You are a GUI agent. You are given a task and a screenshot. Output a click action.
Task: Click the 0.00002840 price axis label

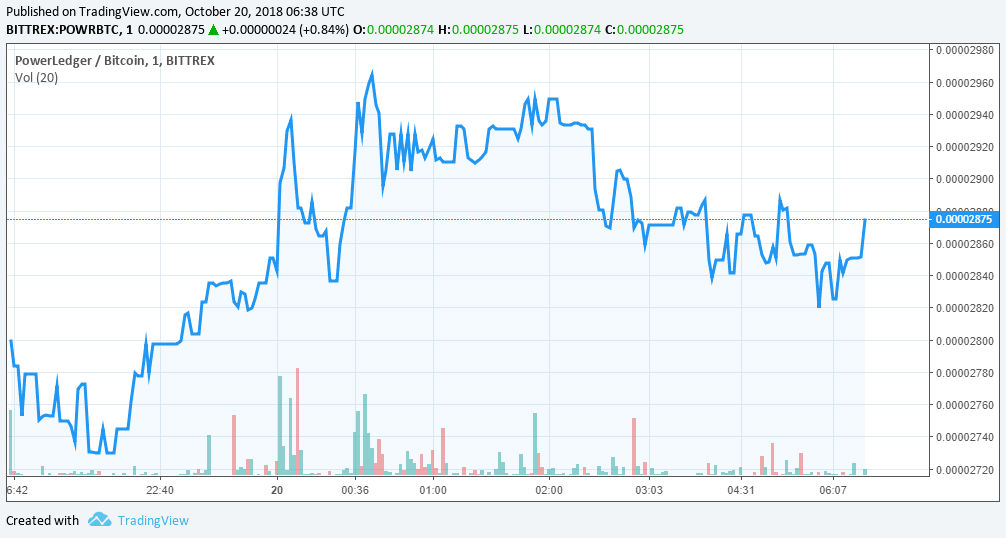964,276
